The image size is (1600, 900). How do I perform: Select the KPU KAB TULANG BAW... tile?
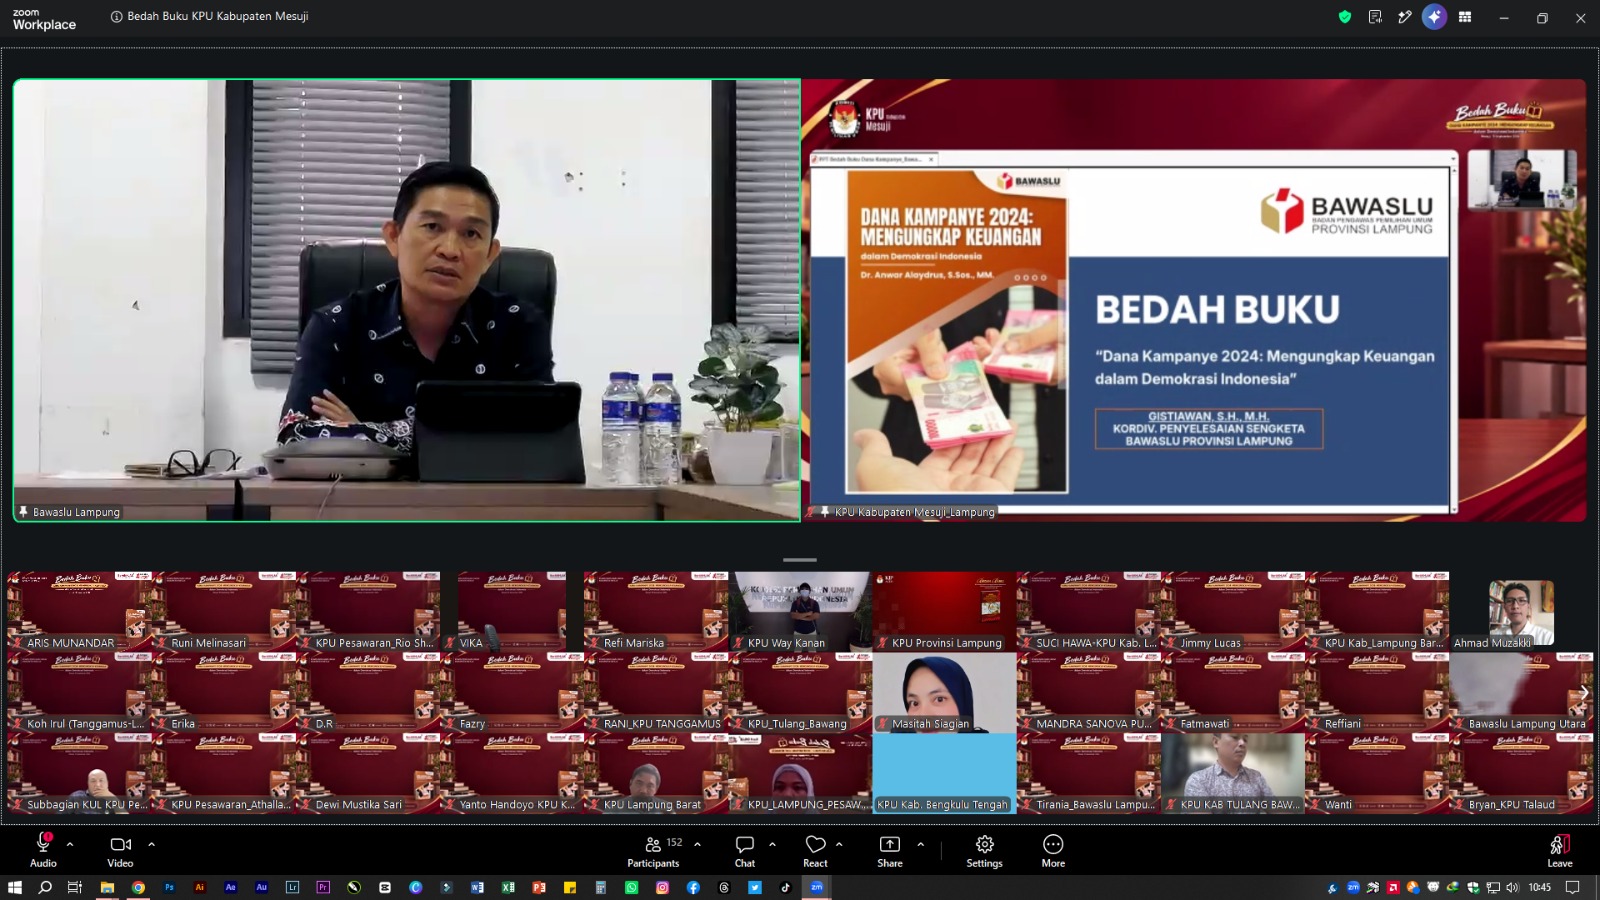[1233, 773]
